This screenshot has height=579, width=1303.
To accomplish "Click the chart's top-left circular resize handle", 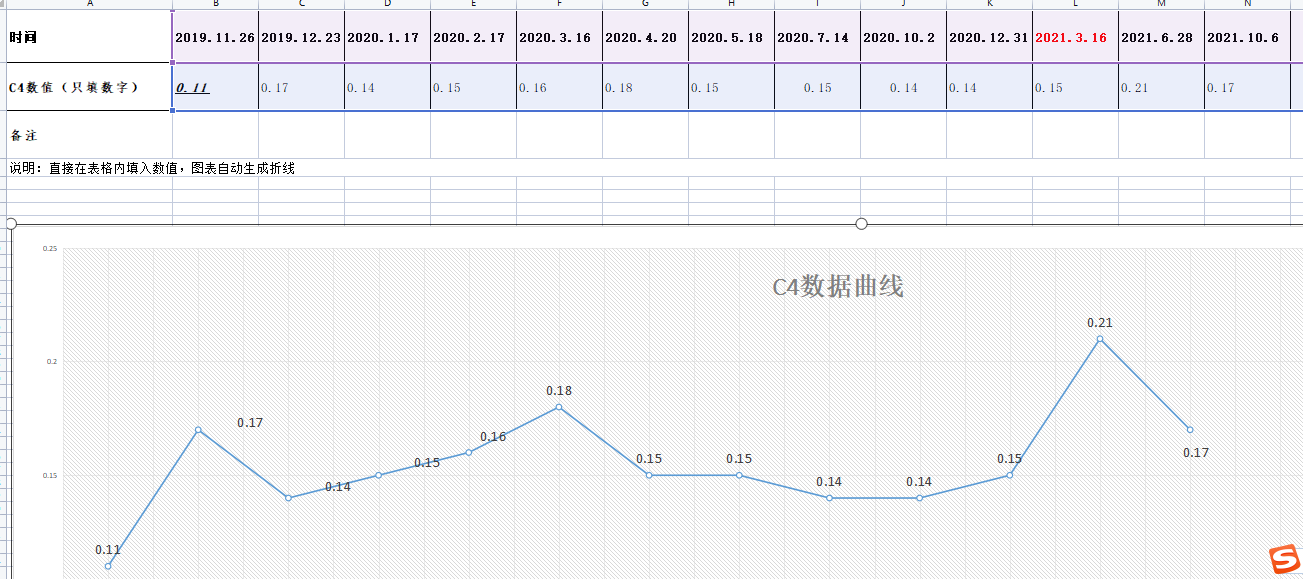I will [11, 224].
